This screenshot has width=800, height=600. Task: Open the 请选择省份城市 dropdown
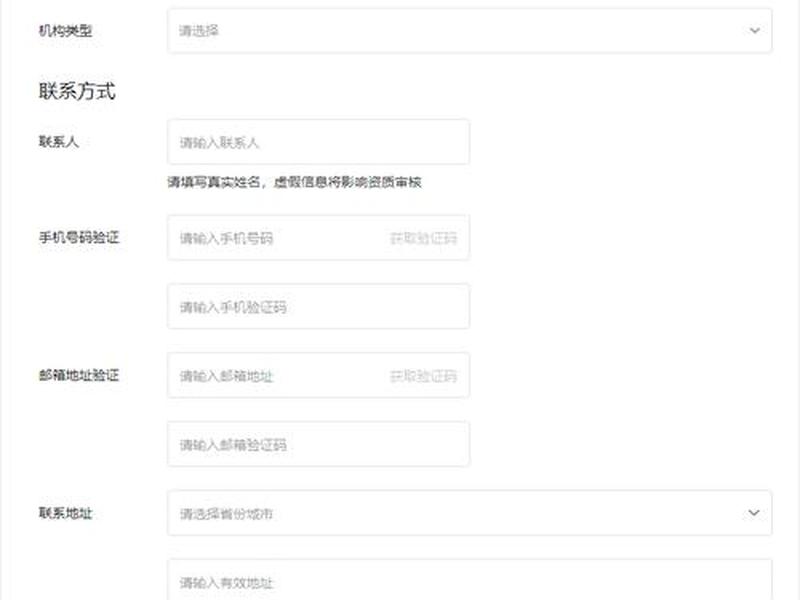[x=469, y=513]
